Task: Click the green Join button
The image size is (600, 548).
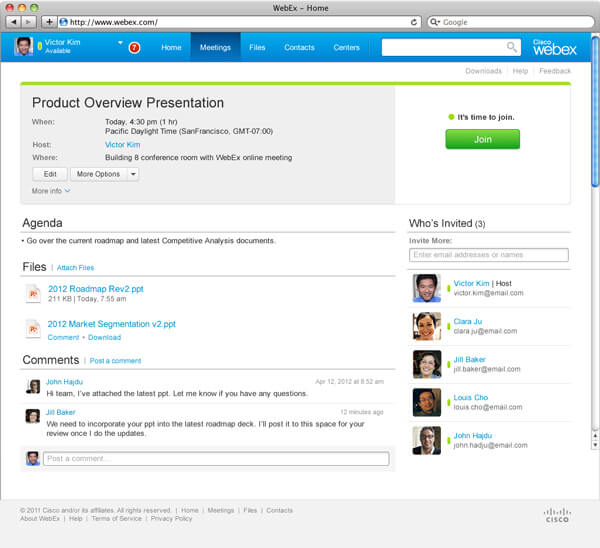Action: 483,139
